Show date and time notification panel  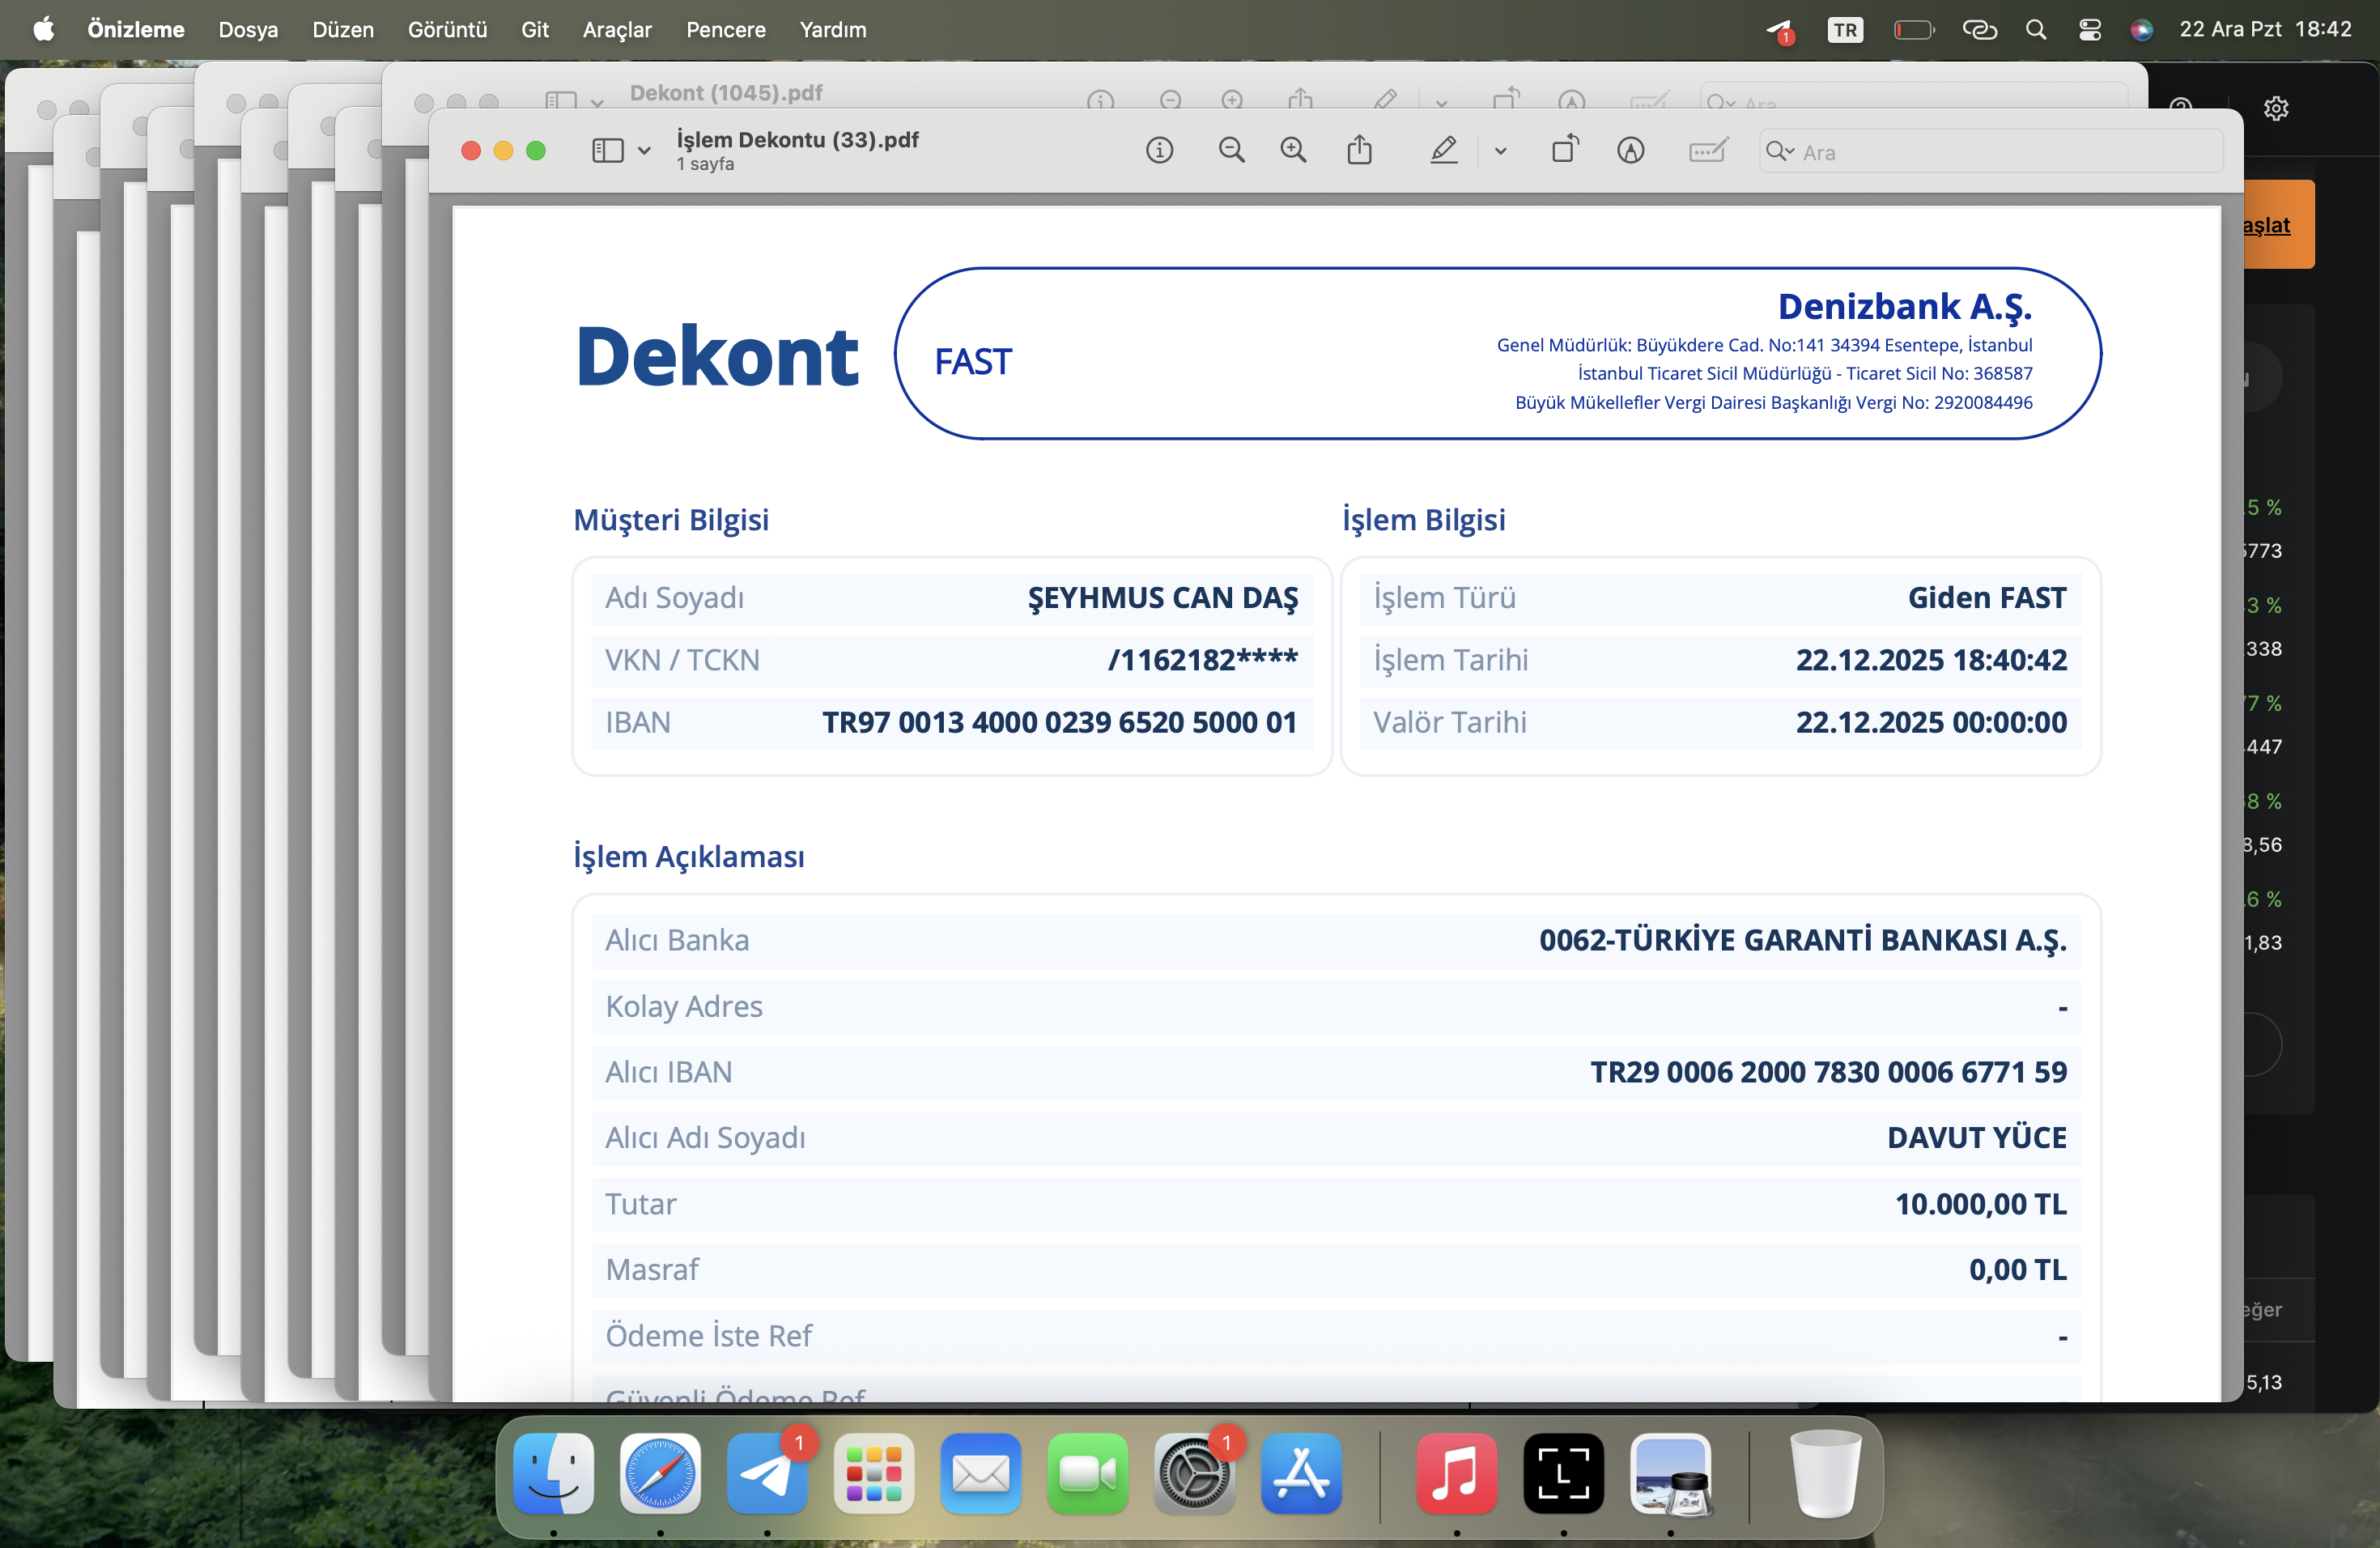[2265, 29]
